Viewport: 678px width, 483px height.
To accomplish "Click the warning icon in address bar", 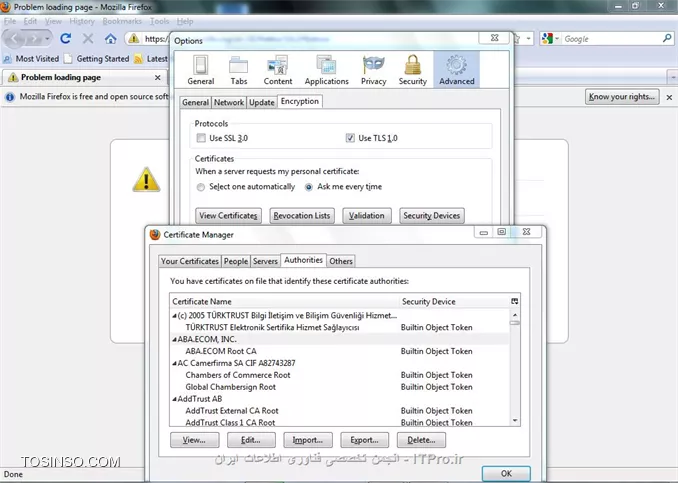I will [134, 38].
